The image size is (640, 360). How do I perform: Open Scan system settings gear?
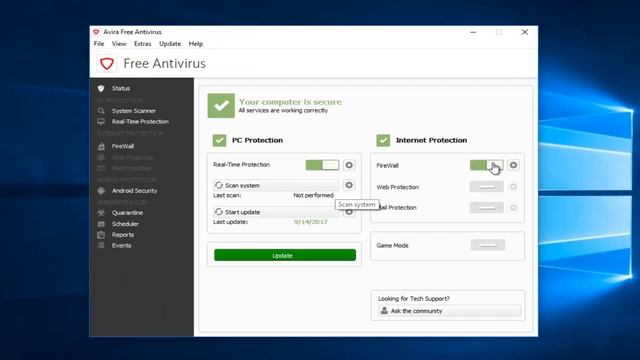(x=349, y=185)
